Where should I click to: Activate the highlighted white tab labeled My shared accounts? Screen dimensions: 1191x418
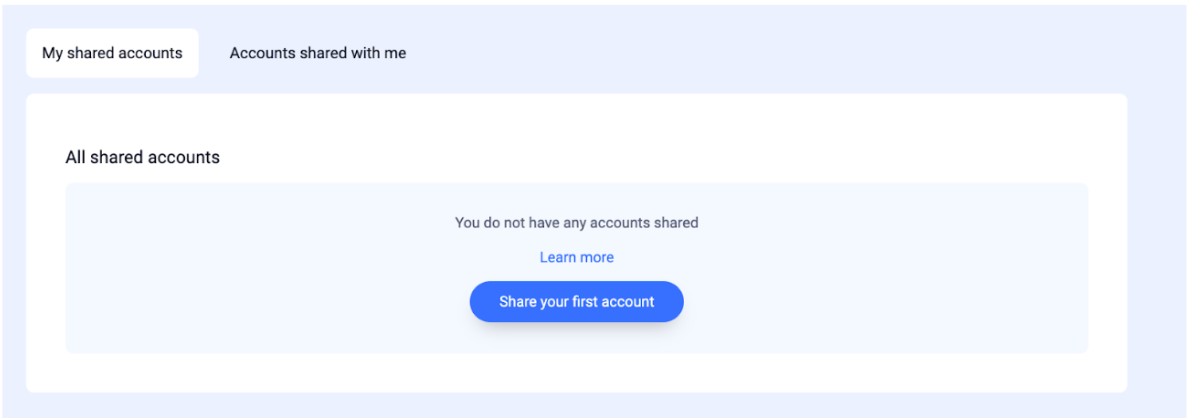pyautogui.click(x=112, y=53)
